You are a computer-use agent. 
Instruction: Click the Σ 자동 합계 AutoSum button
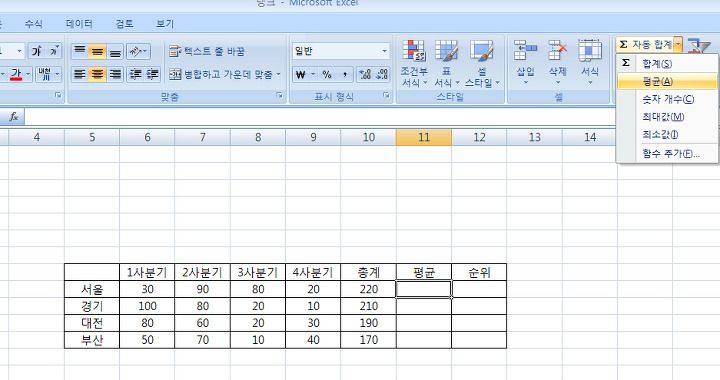645,45
